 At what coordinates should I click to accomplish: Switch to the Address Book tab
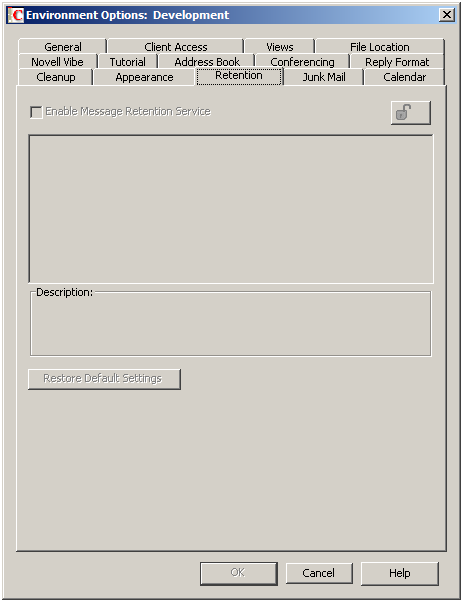[x=207, y=62]
